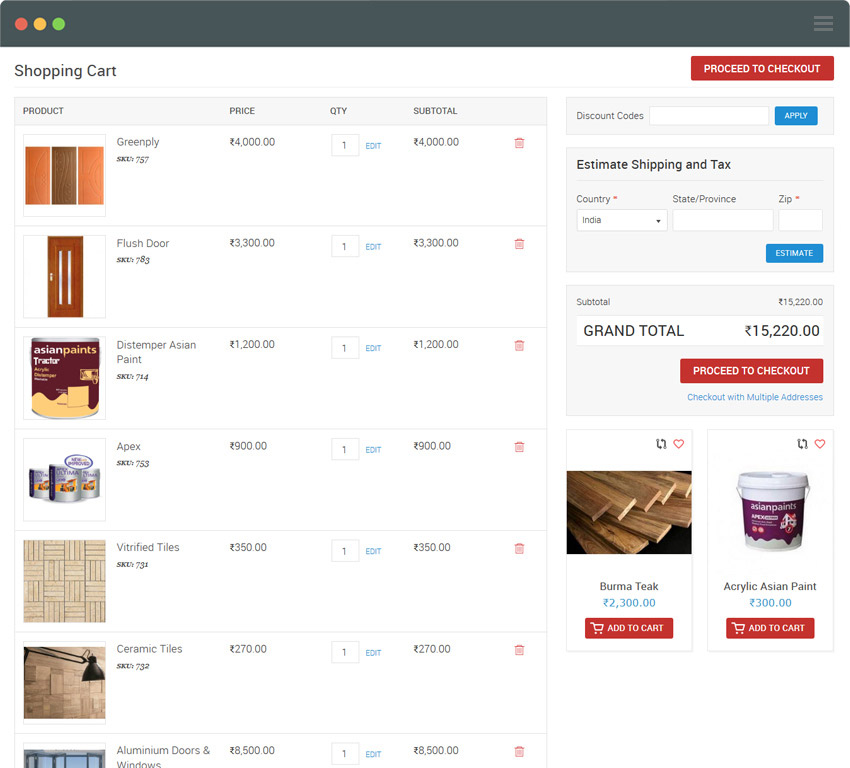
Task: Select Apex quantity input
Action: tap(345, 449)
